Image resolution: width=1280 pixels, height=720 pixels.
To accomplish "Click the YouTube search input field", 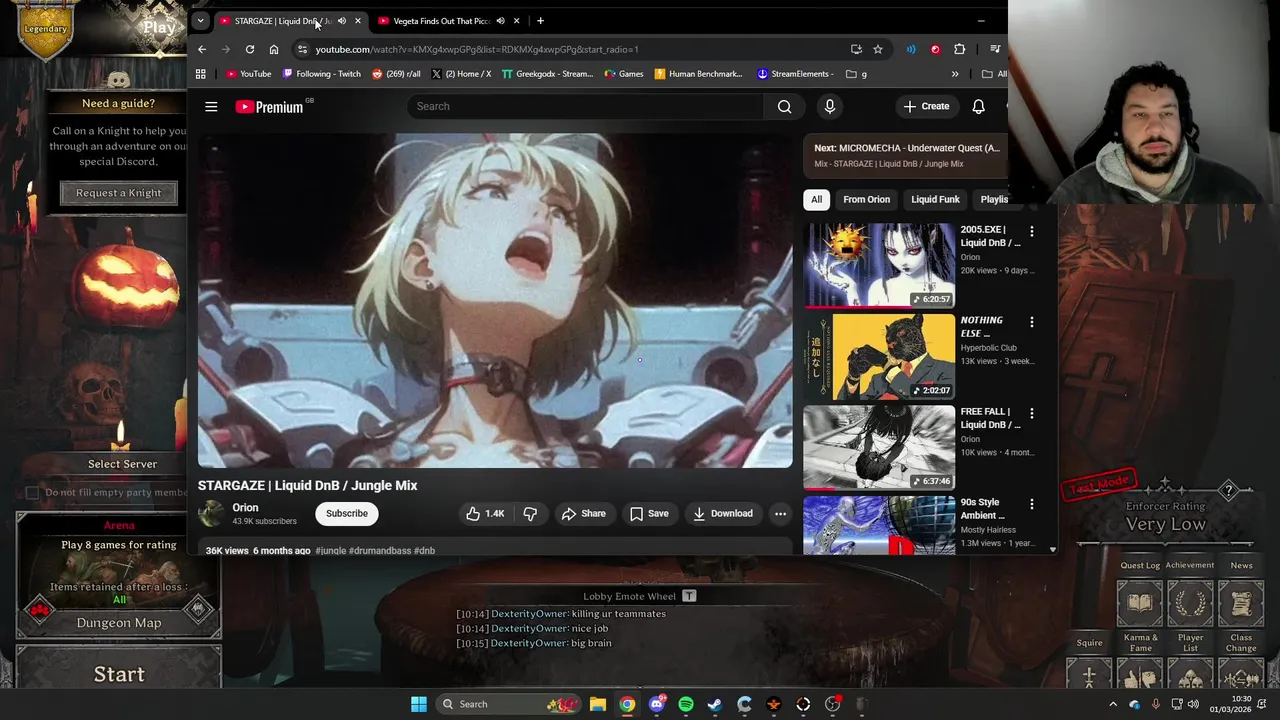I will (586, 106).
